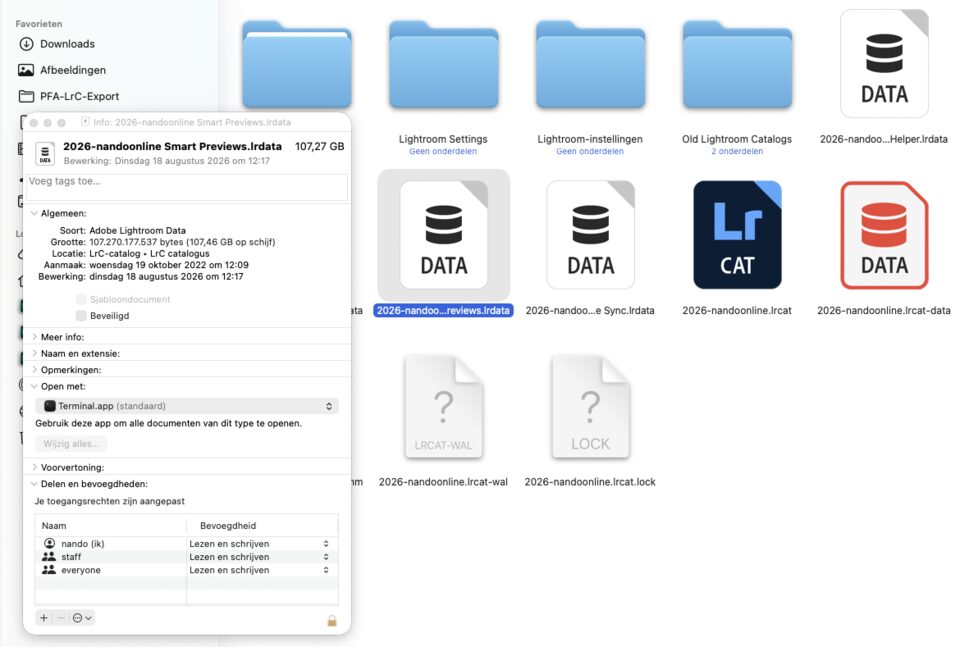Select the 2026-nandoonline.lrcat catalog icon
The height and width of the screenshot is (647, 960).
[x=737, y=235]
